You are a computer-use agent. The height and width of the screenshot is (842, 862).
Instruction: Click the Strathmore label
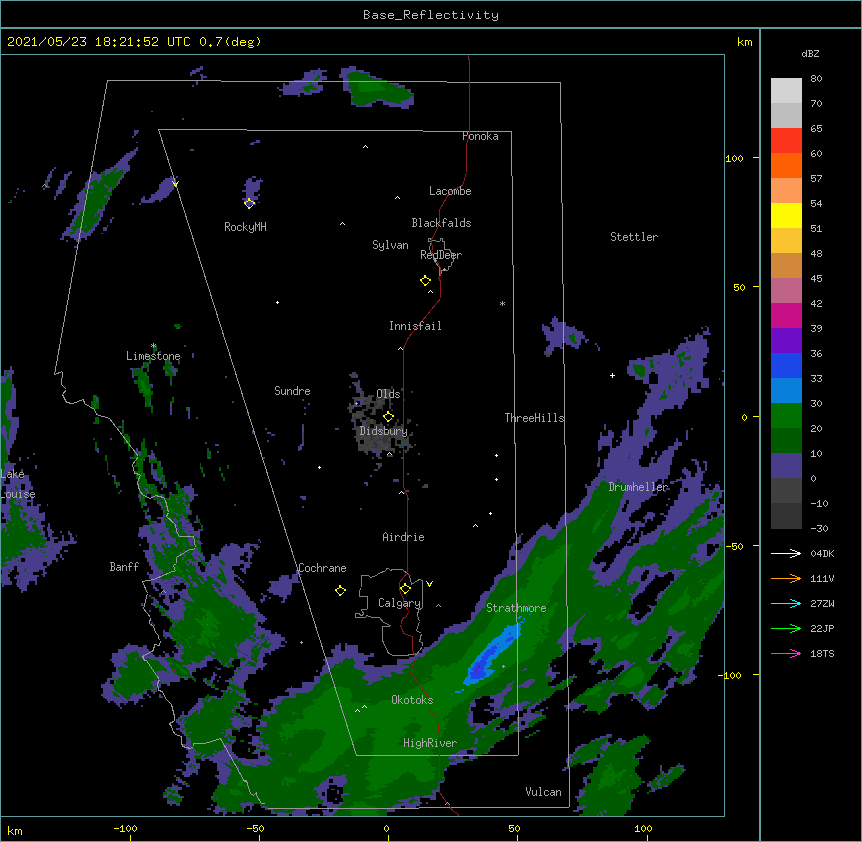[x=516, y=608]
